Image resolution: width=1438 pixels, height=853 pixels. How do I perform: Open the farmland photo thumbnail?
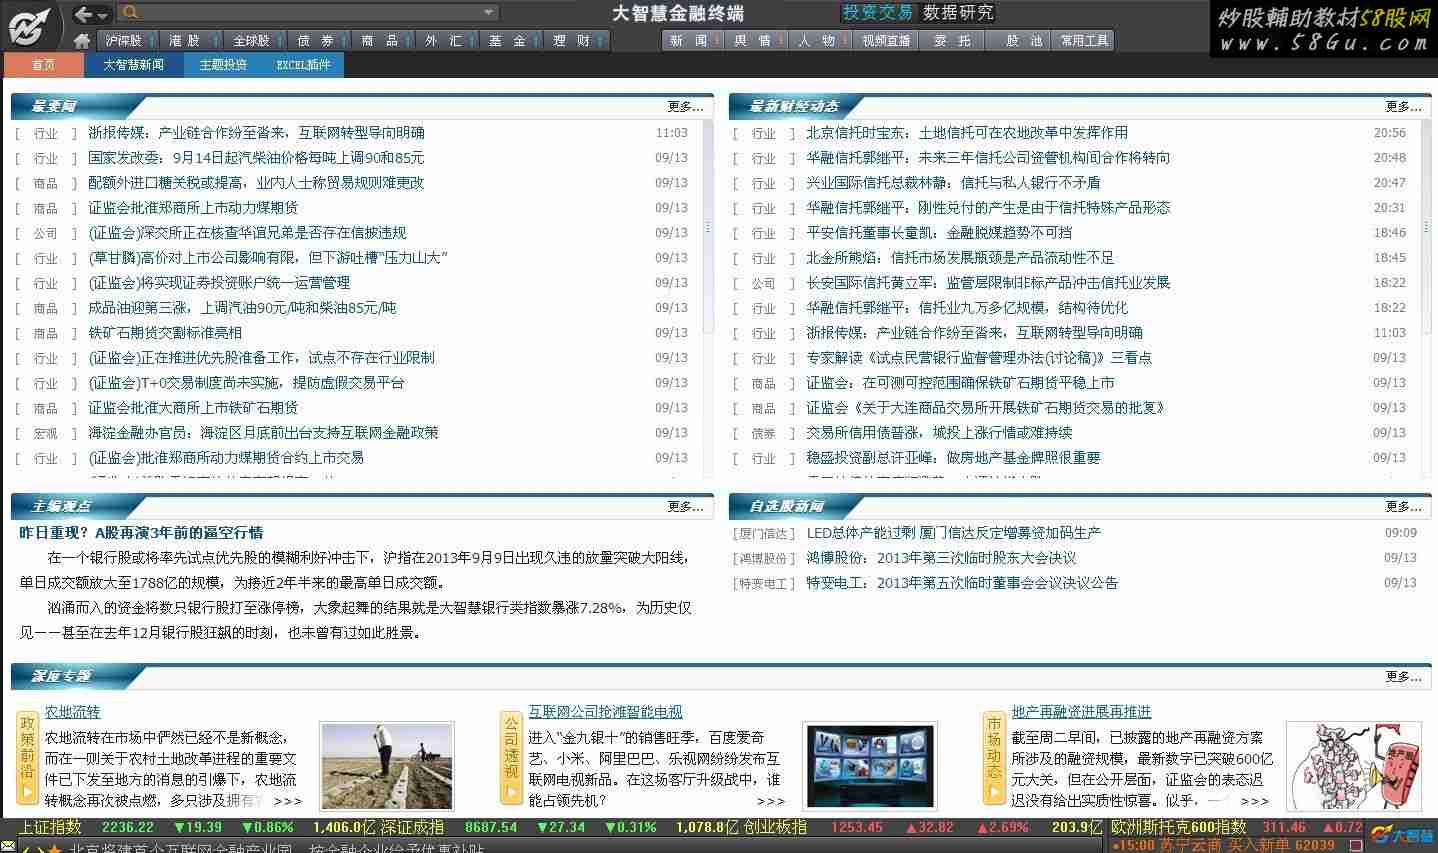387,766
